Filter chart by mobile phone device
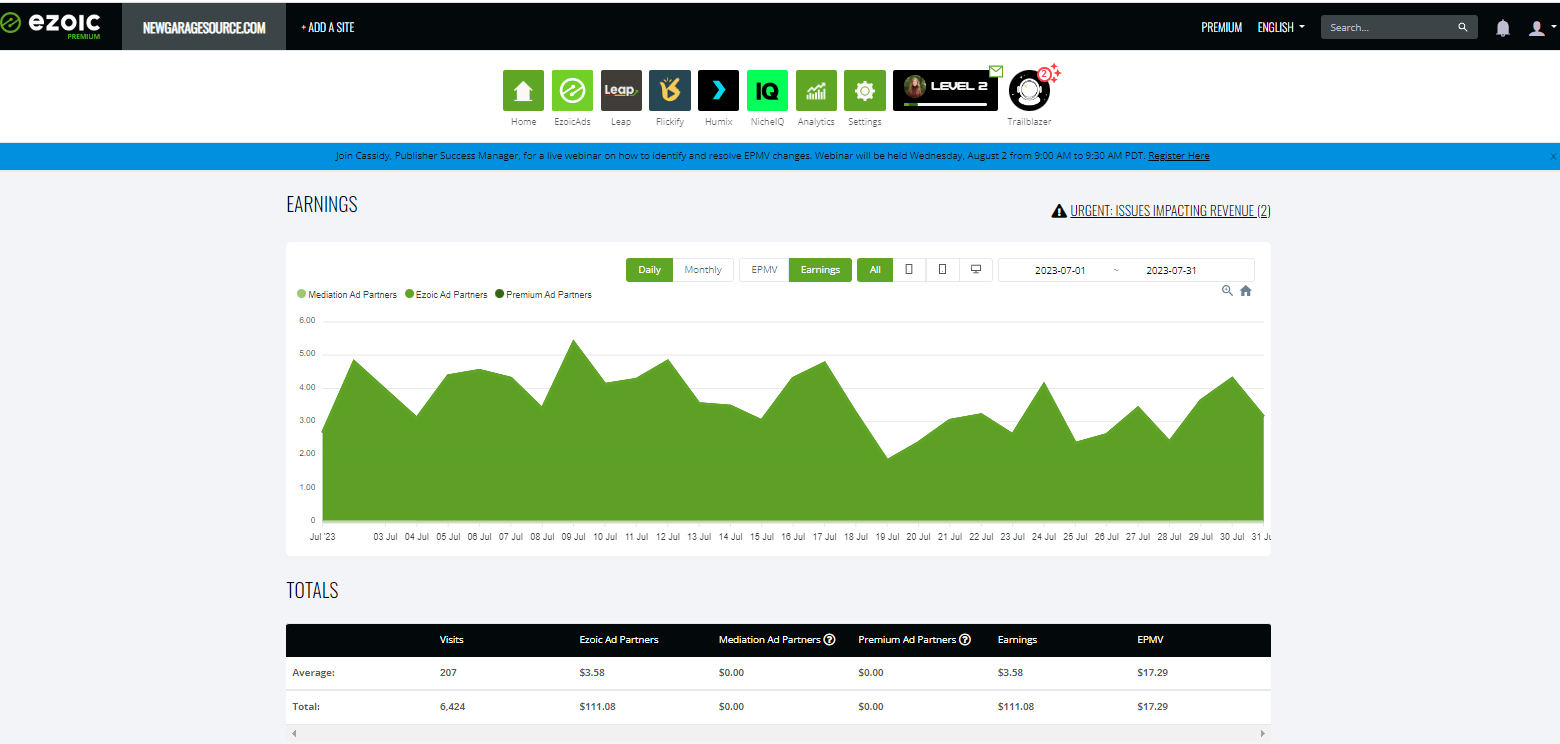 (x=909, y=270)
